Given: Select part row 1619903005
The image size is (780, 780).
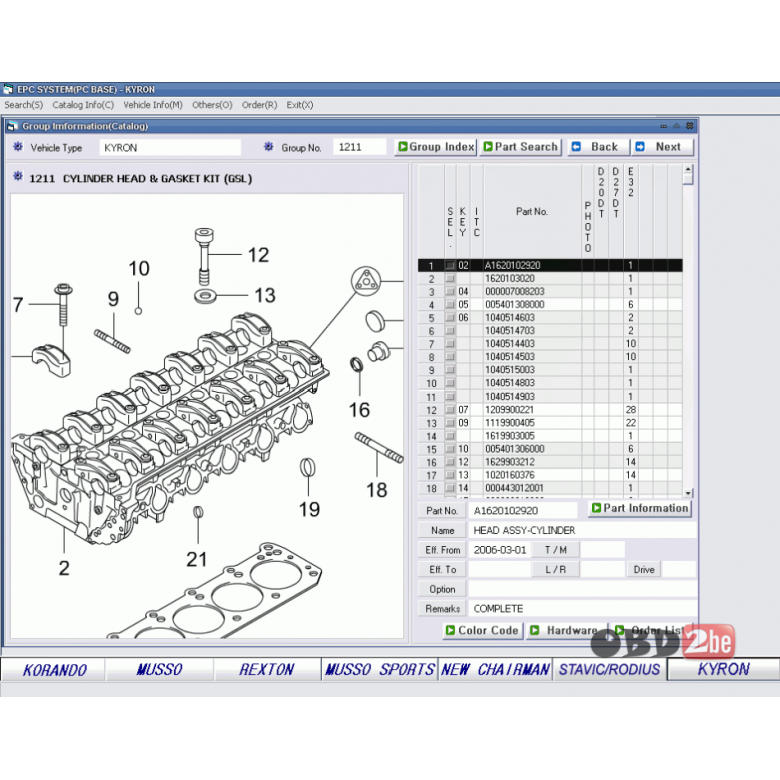Looking at the screenshot, I should (550, 436).
